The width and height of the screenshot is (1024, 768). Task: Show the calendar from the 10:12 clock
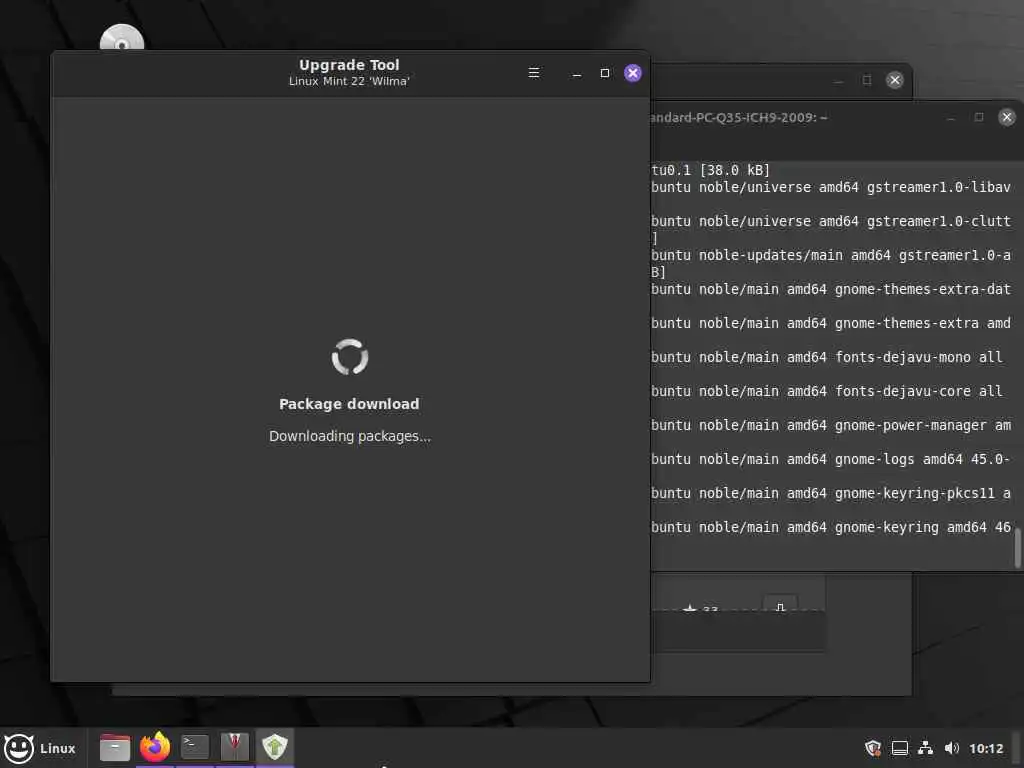tap(986, 748)
